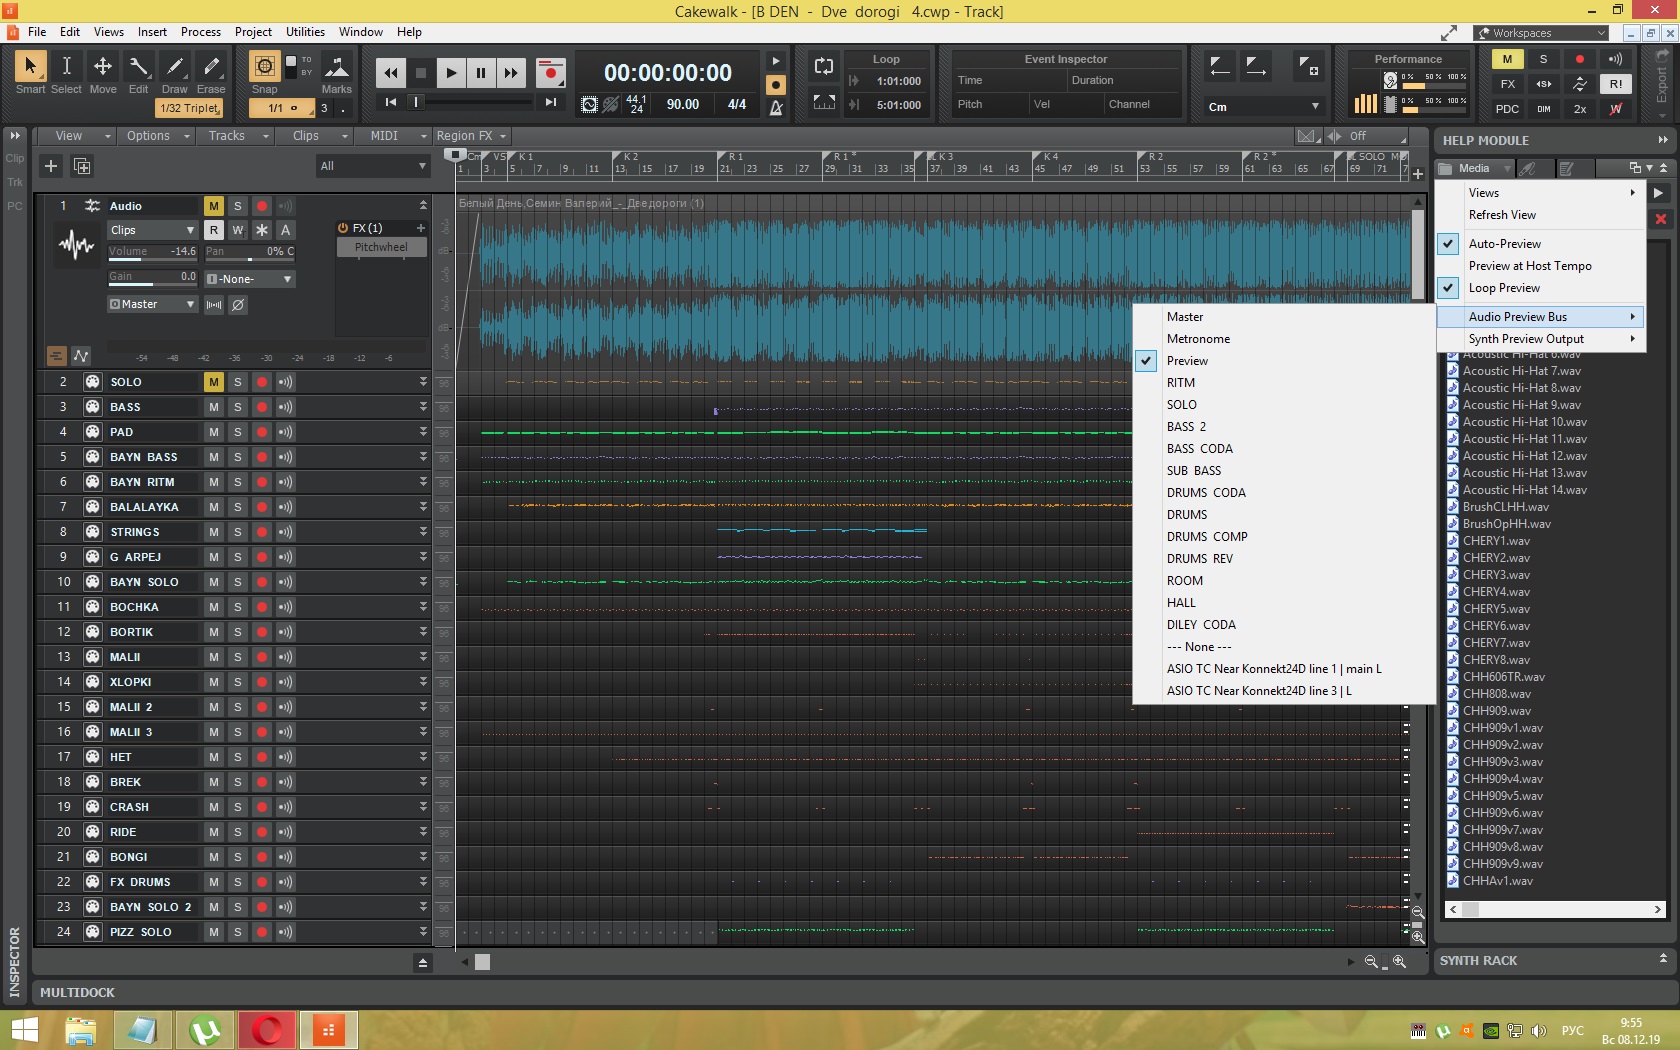Viewport: 1680px width, 1050px height.
Task: Select the Draw tool
Action: pyautogui.click(x=175, y=67)
